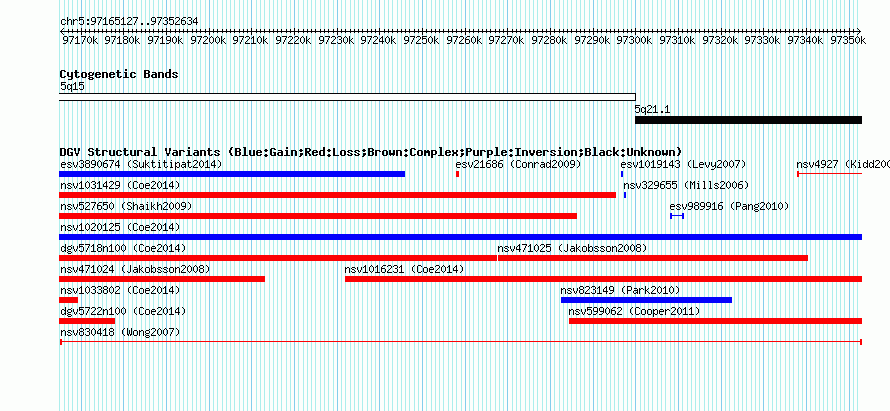Select the full-width blue nsv1020125 bar
890x411 pixels.
pos(460,237)
